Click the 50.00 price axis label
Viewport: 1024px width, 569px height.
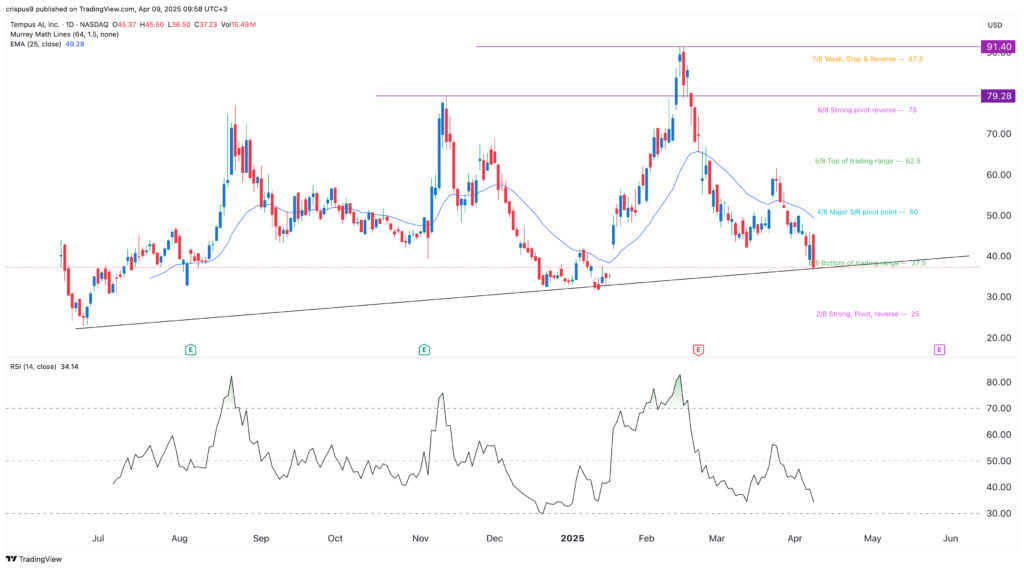pyautogui.click(x=999, y=216)
